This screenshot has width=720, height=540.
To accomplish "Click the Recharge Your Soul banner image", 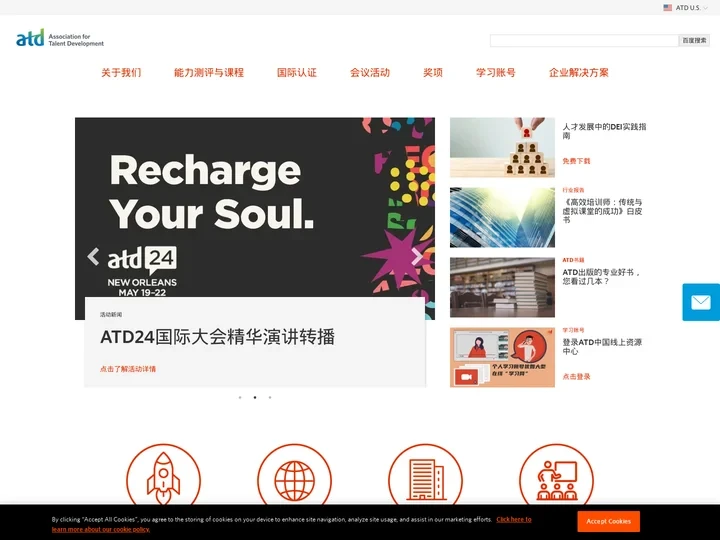I will (255, 208).
